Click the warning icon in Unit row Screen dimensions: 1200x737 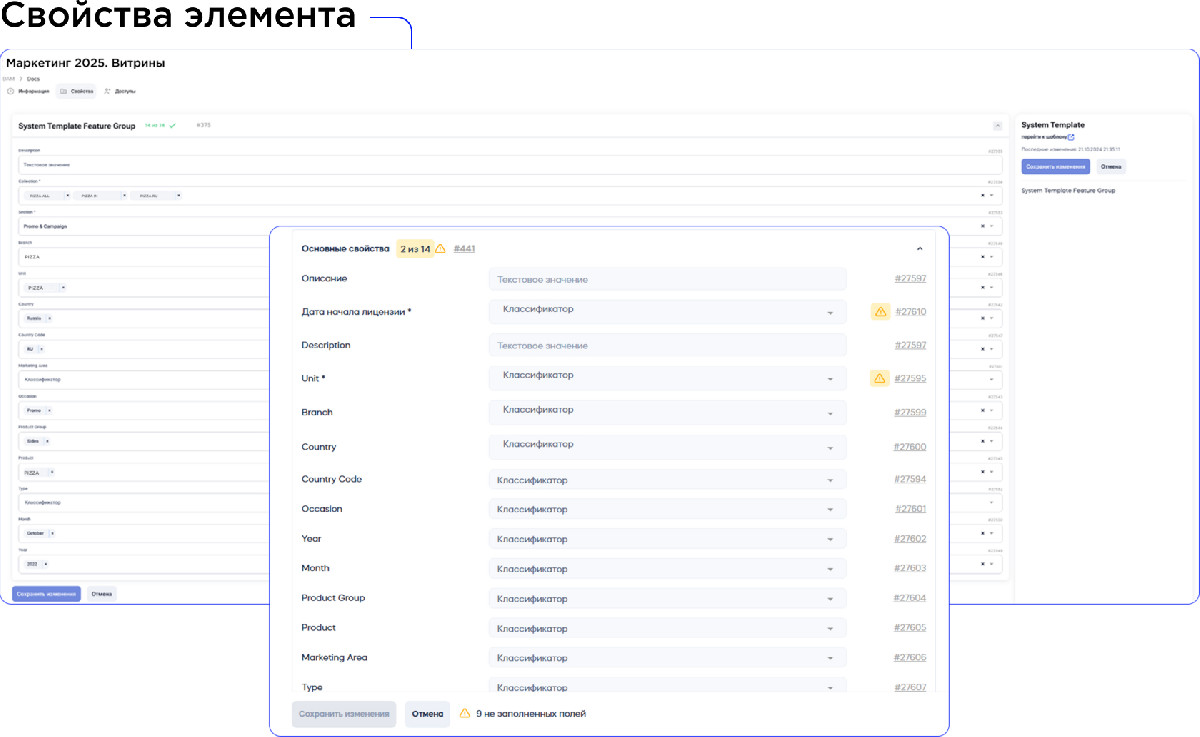(x=880, y=379)
